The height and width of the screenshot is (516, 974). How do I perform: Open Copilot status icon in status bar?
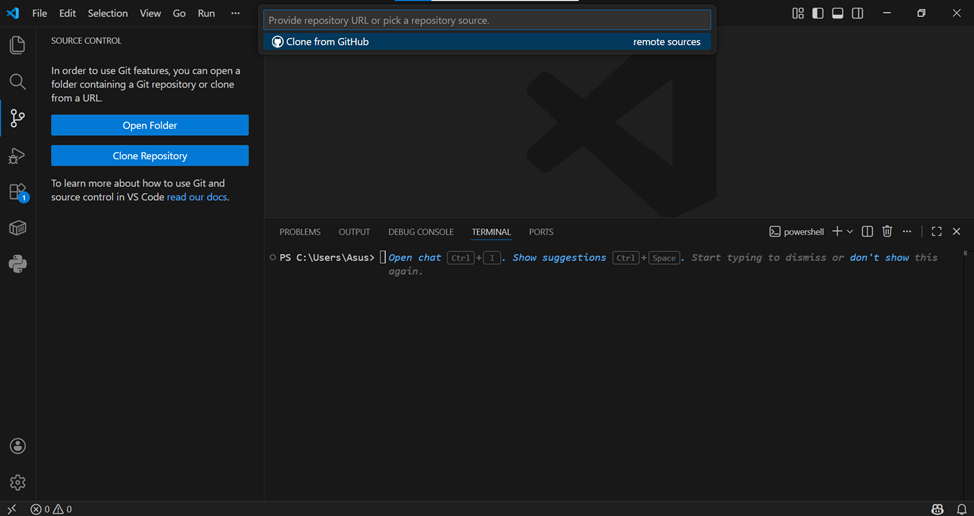tap(938, 509)
